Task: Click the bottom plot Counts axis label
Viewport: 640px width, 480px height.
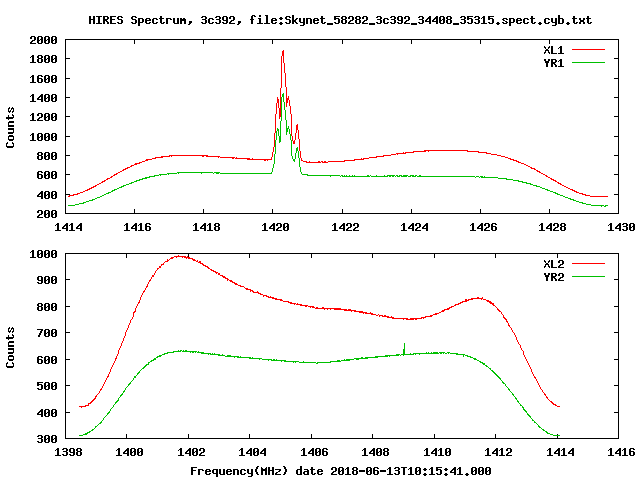Action: [10, 347]
